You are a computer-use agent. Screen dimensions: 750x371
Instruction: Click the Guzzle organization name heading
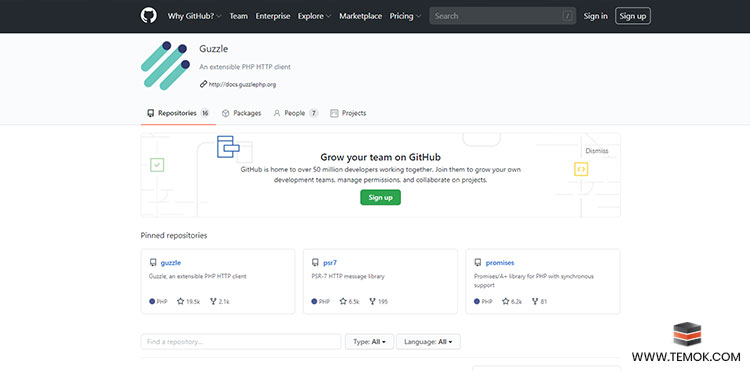214,49
